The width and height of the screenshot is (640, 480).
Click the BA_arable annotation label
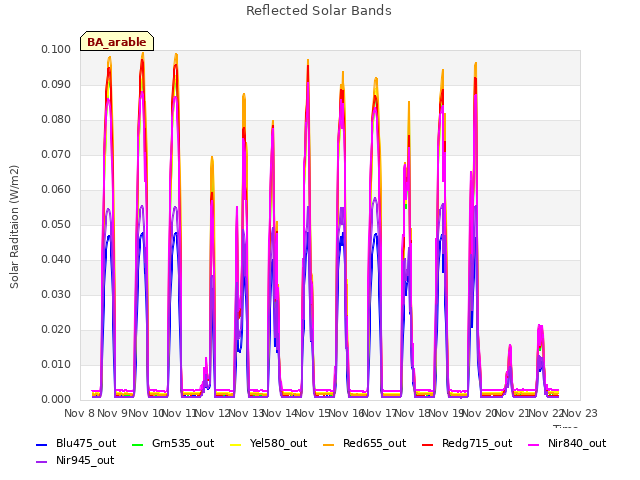117,42
